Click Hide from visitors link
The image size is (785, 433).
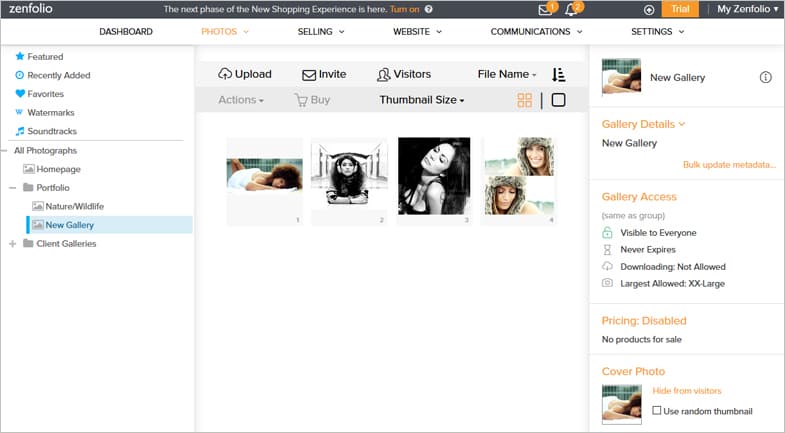coord(687,390)
